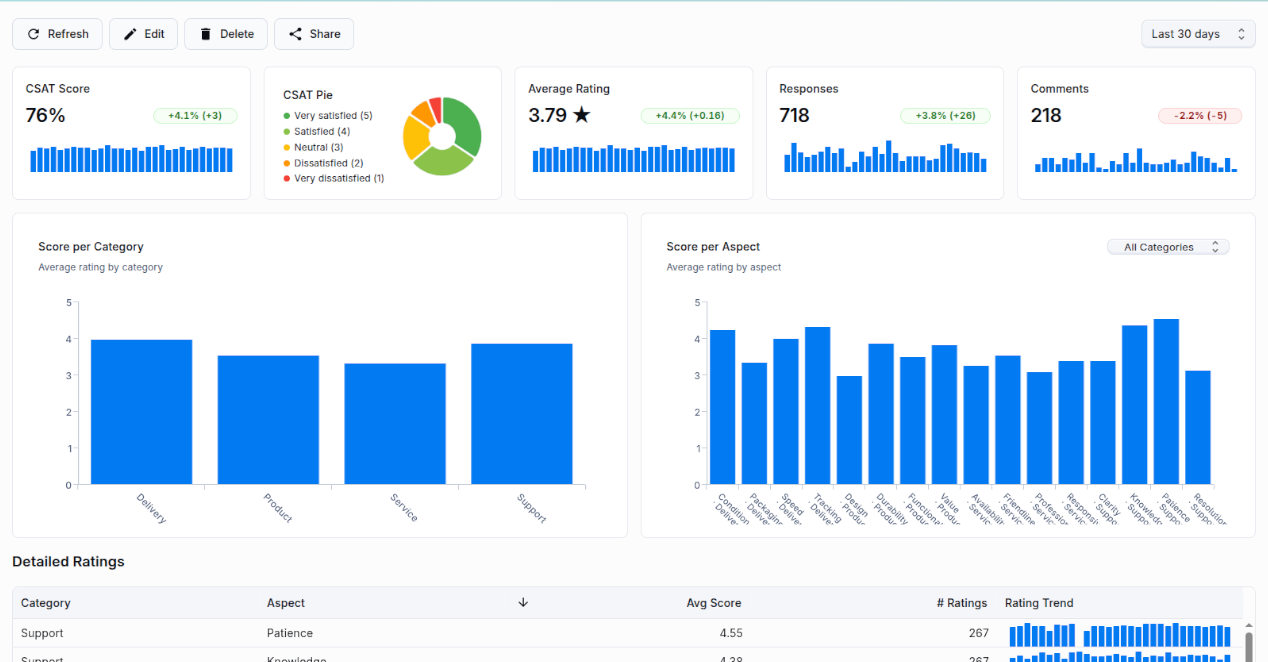Toggle the Neutral legend entry
Image resolution: width=1268 pixels, height=662 pixels.
[x=318, y=147]
